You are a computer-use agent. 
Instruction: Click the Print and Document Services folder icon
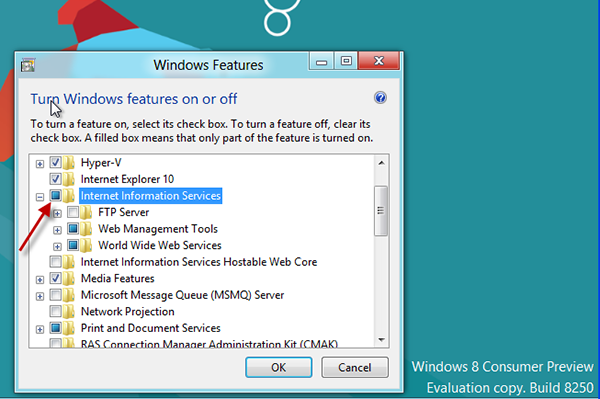tap(69, 328)
